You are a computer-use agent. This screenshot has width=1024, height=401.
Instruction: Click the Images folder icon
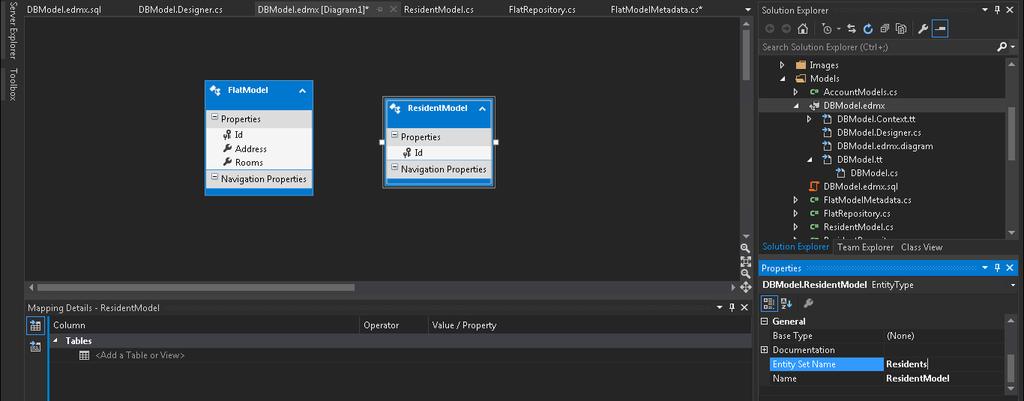801,65
